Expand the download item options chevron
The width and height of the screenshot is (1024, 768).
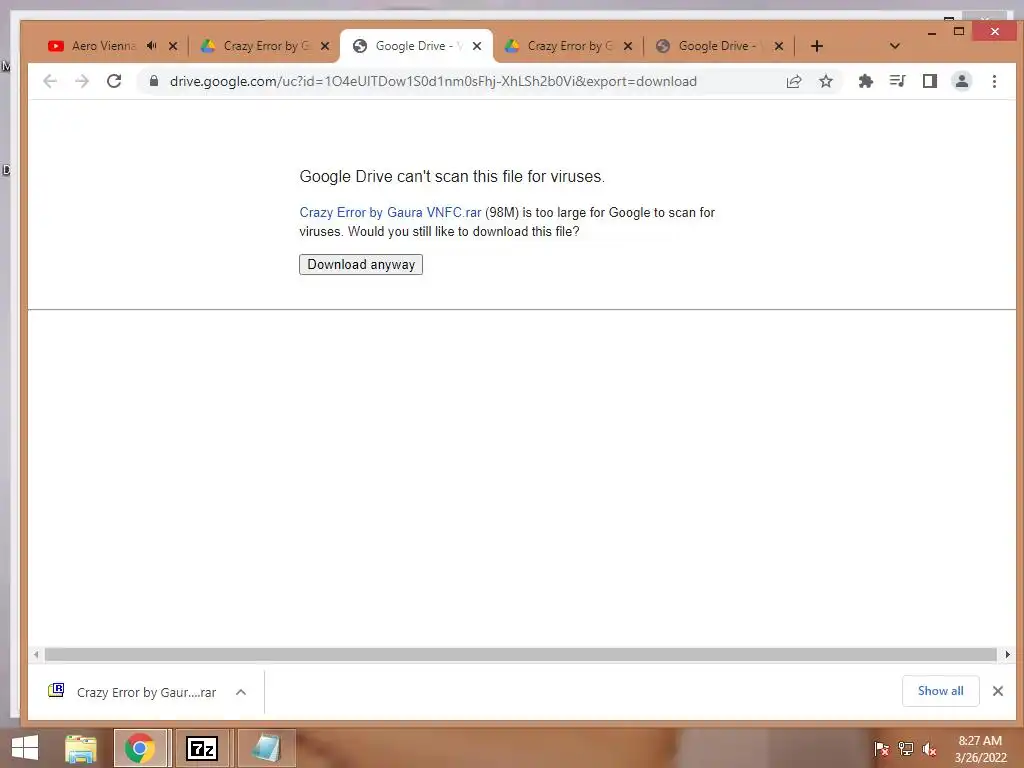(241, 692)
